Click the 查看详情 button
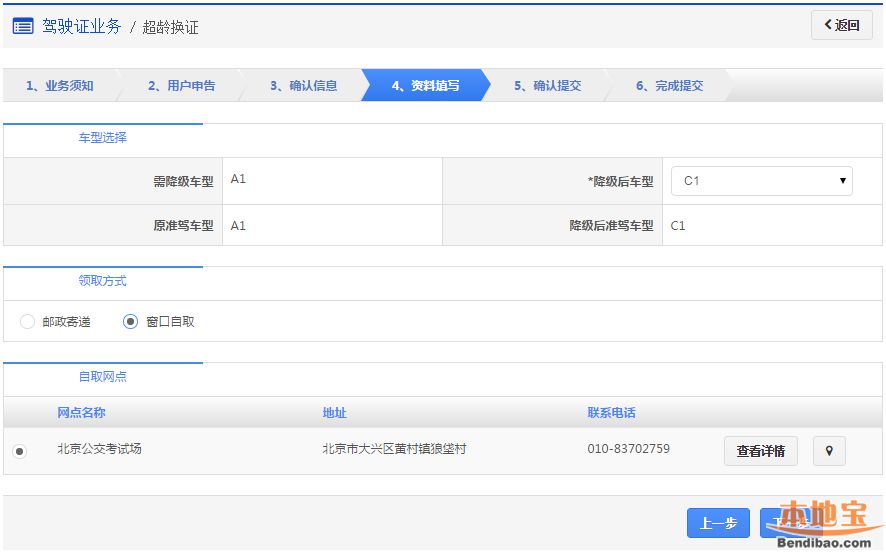 760,451
